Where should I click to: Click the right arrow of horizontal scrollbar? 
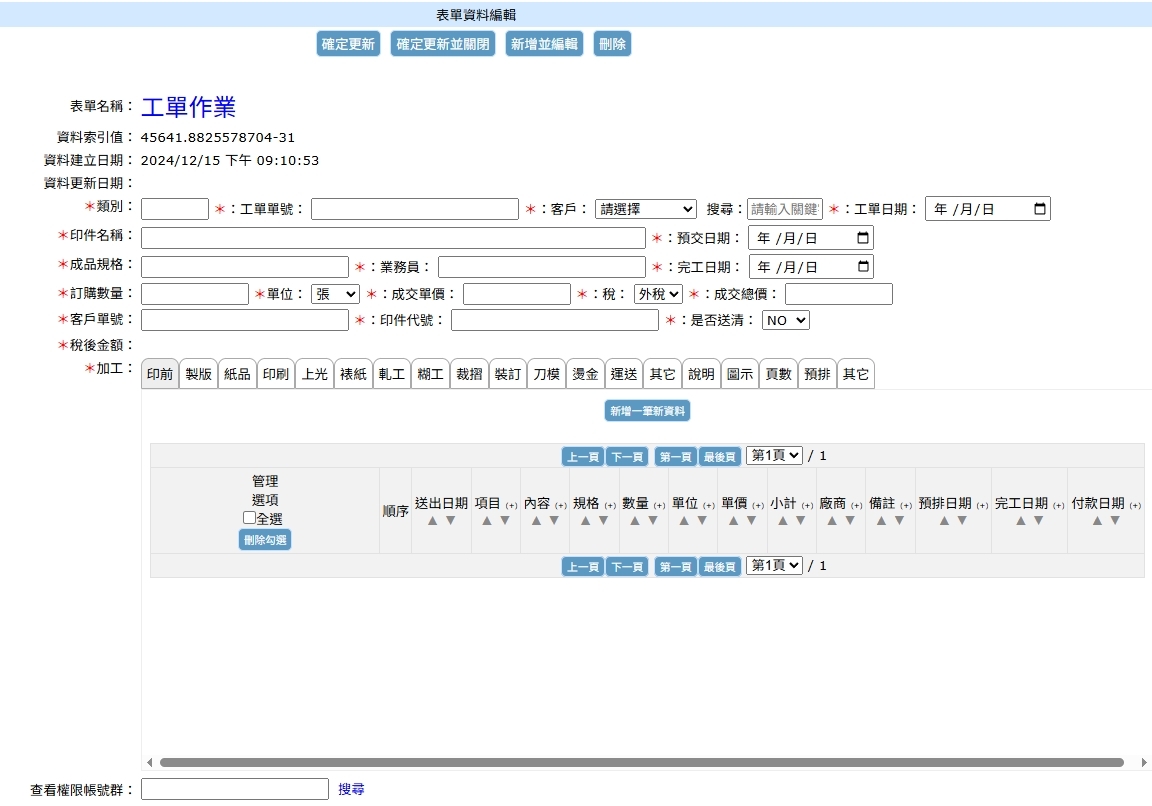(x=1144, y=763)
